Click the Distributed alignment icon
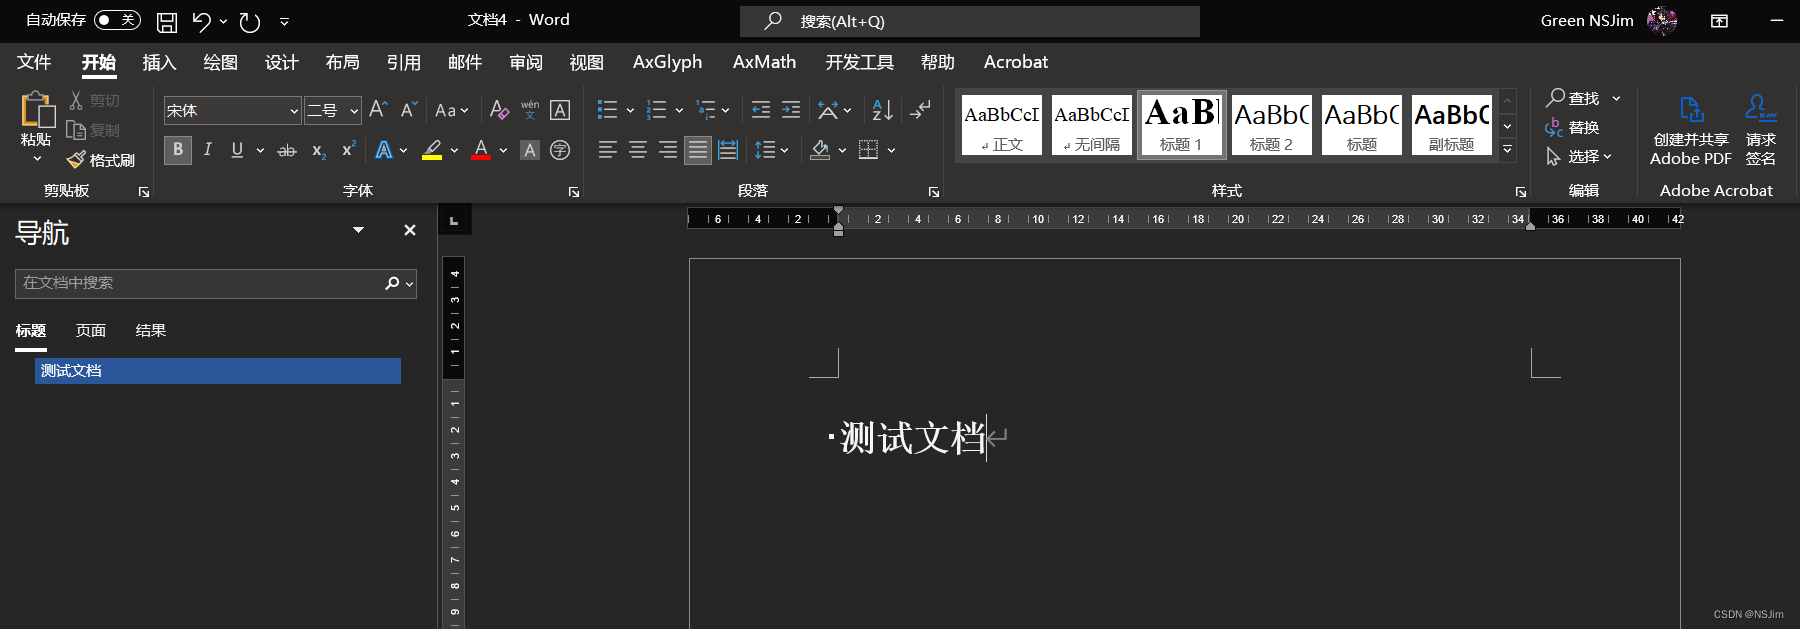 [728, 150]
